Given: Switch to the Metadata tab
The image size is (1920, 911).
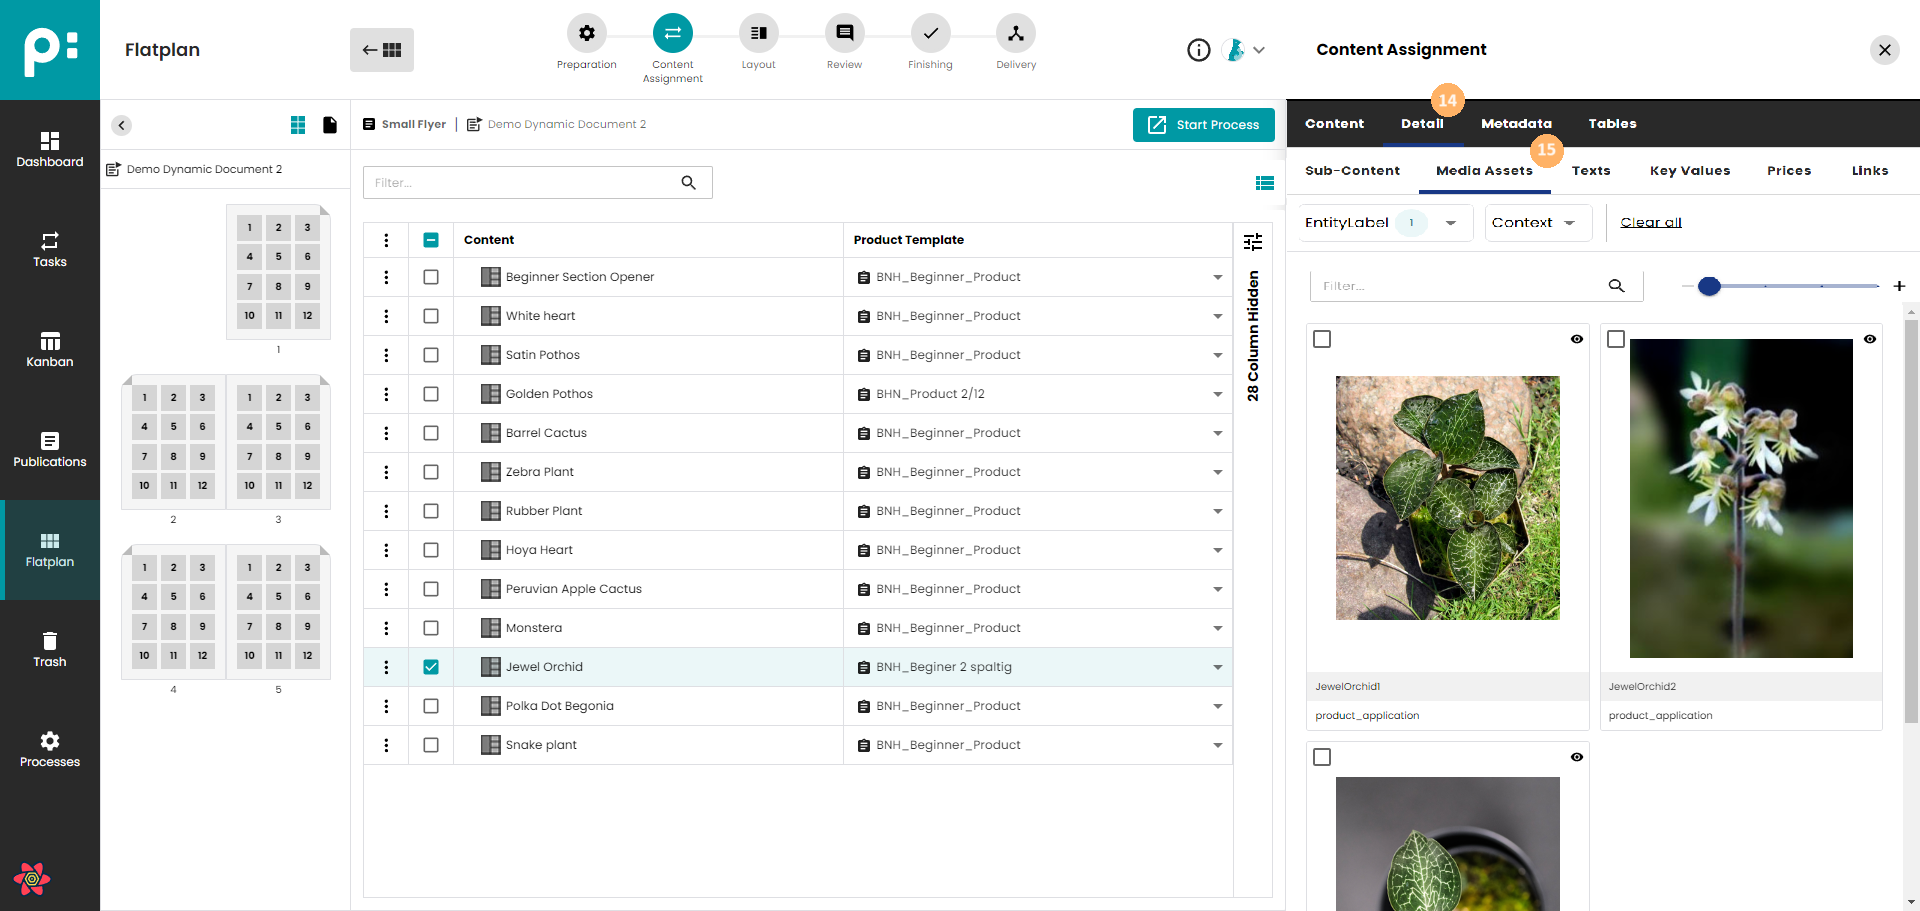Looking at the screenshot, I should [1516, 124].
